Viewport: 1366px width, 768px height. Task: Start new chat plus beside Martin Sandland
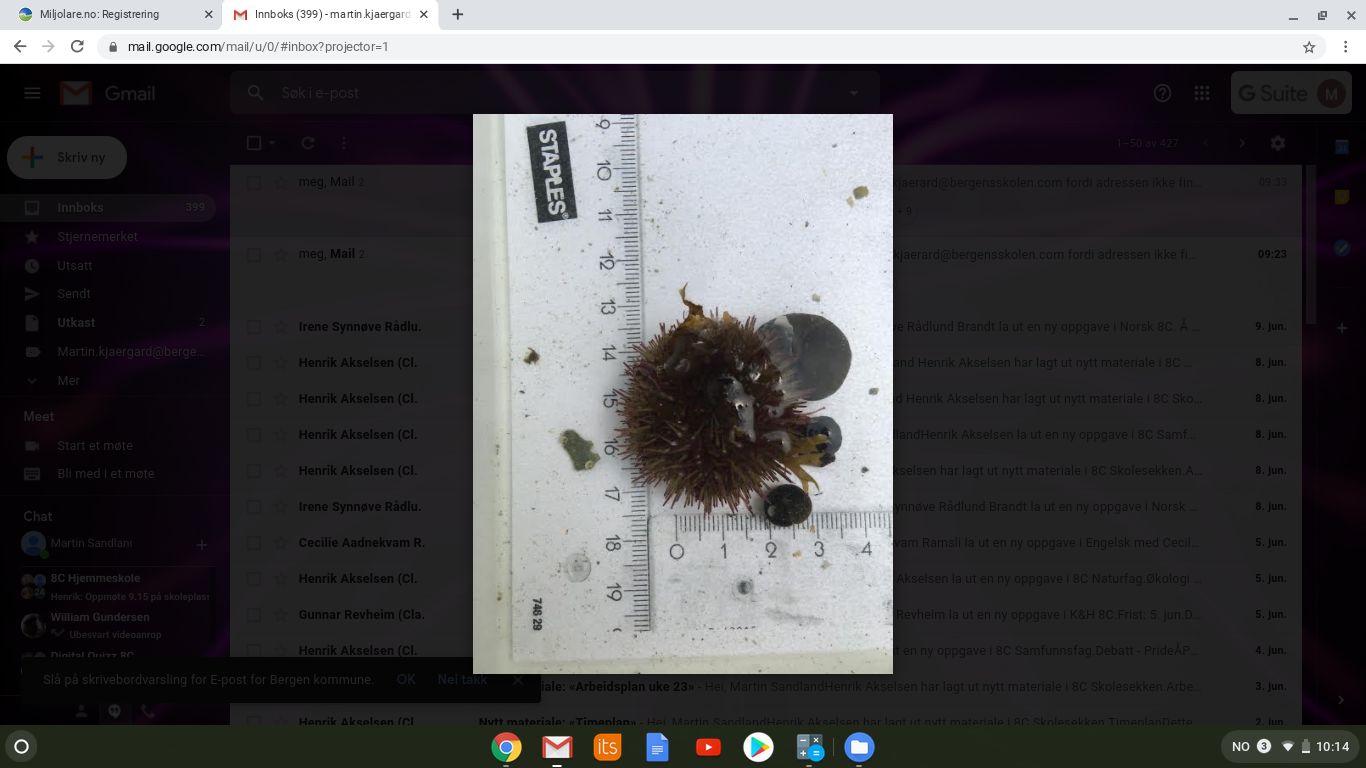202,545
